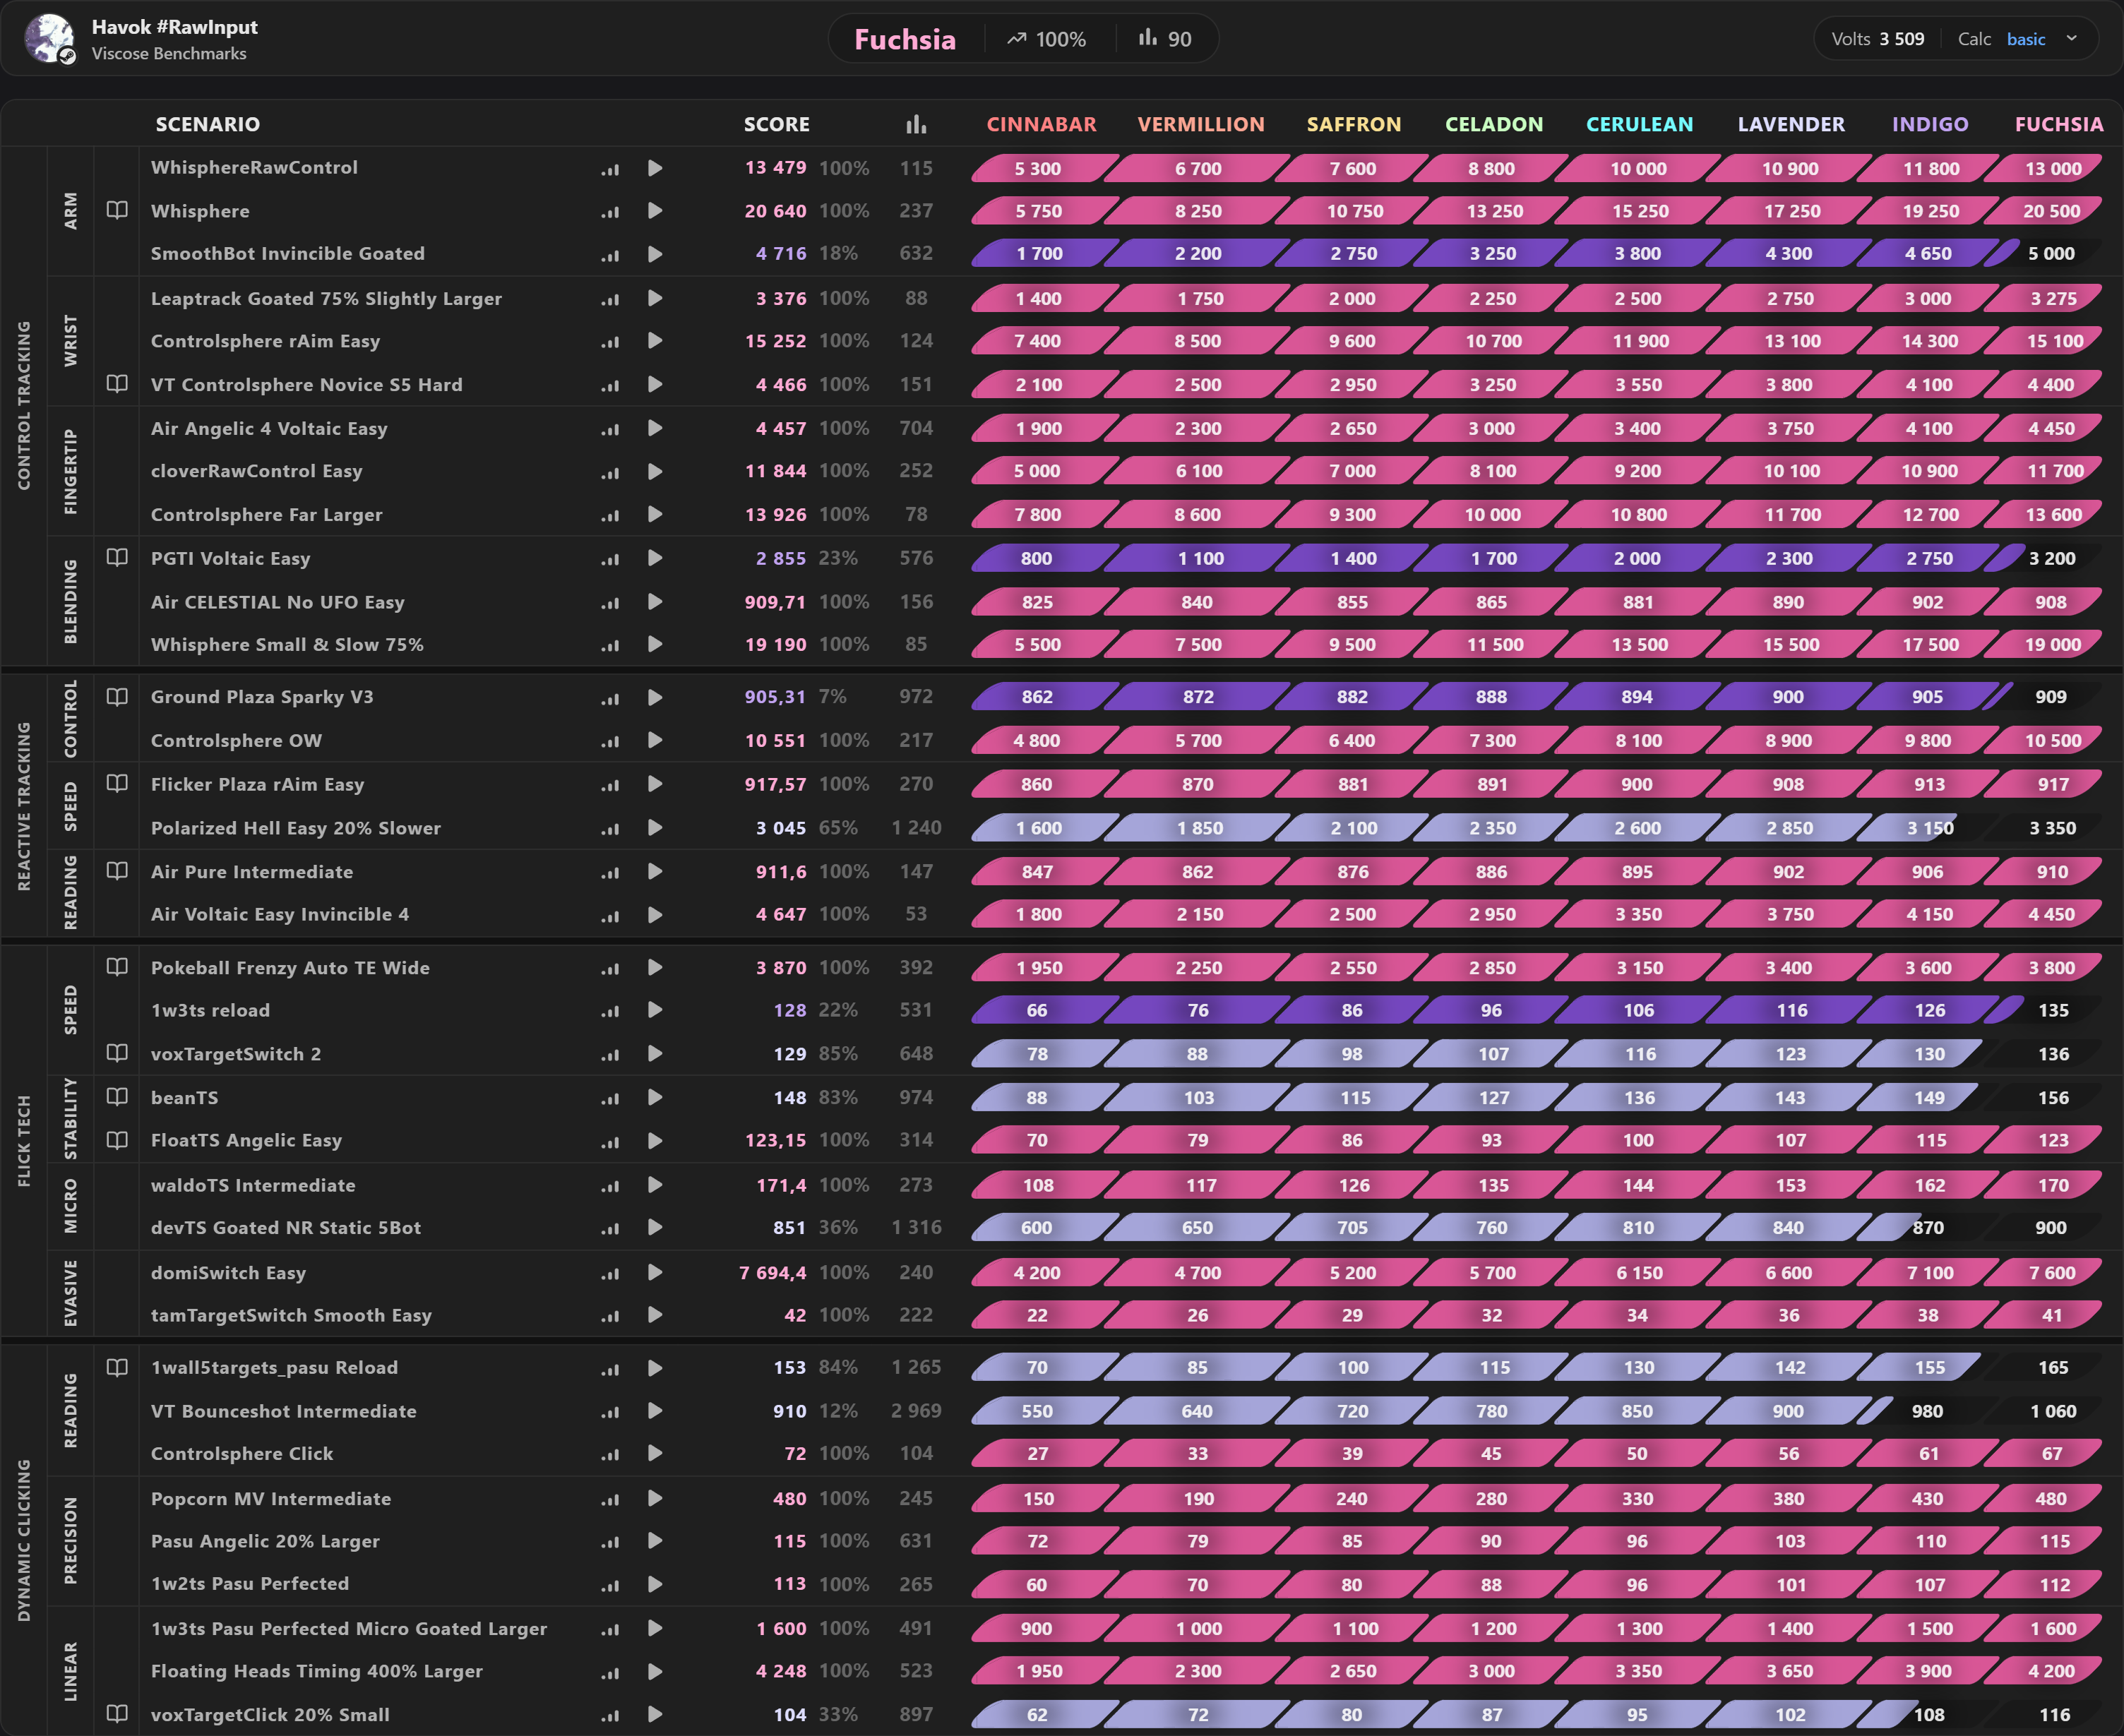The image size is (2124, 1736).
Task: Play the WhisphereRawControl scenario
Action: pyautogui.click(x=655, y=168)
